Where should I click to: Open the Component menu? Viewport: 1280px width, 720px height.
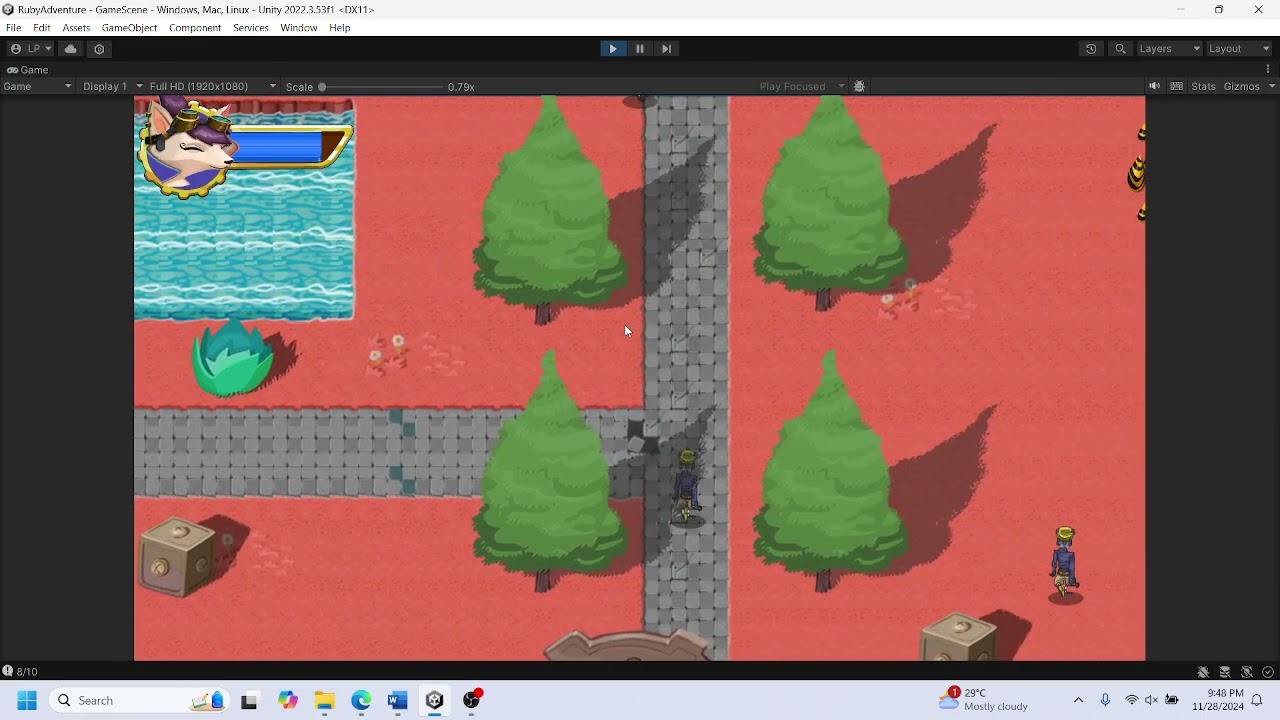195,28
